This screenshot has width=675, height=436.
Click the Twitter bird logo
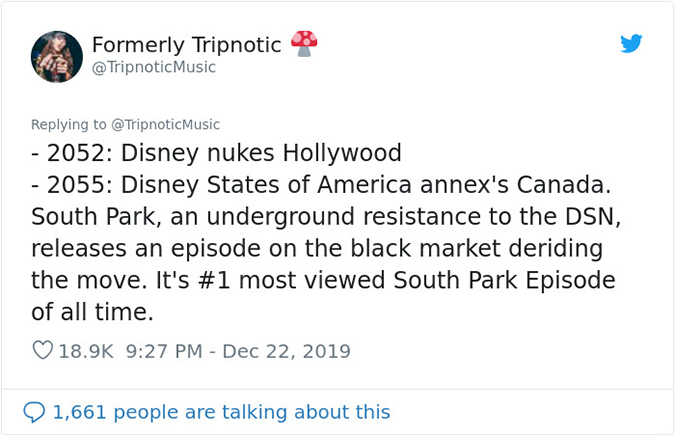630,44
